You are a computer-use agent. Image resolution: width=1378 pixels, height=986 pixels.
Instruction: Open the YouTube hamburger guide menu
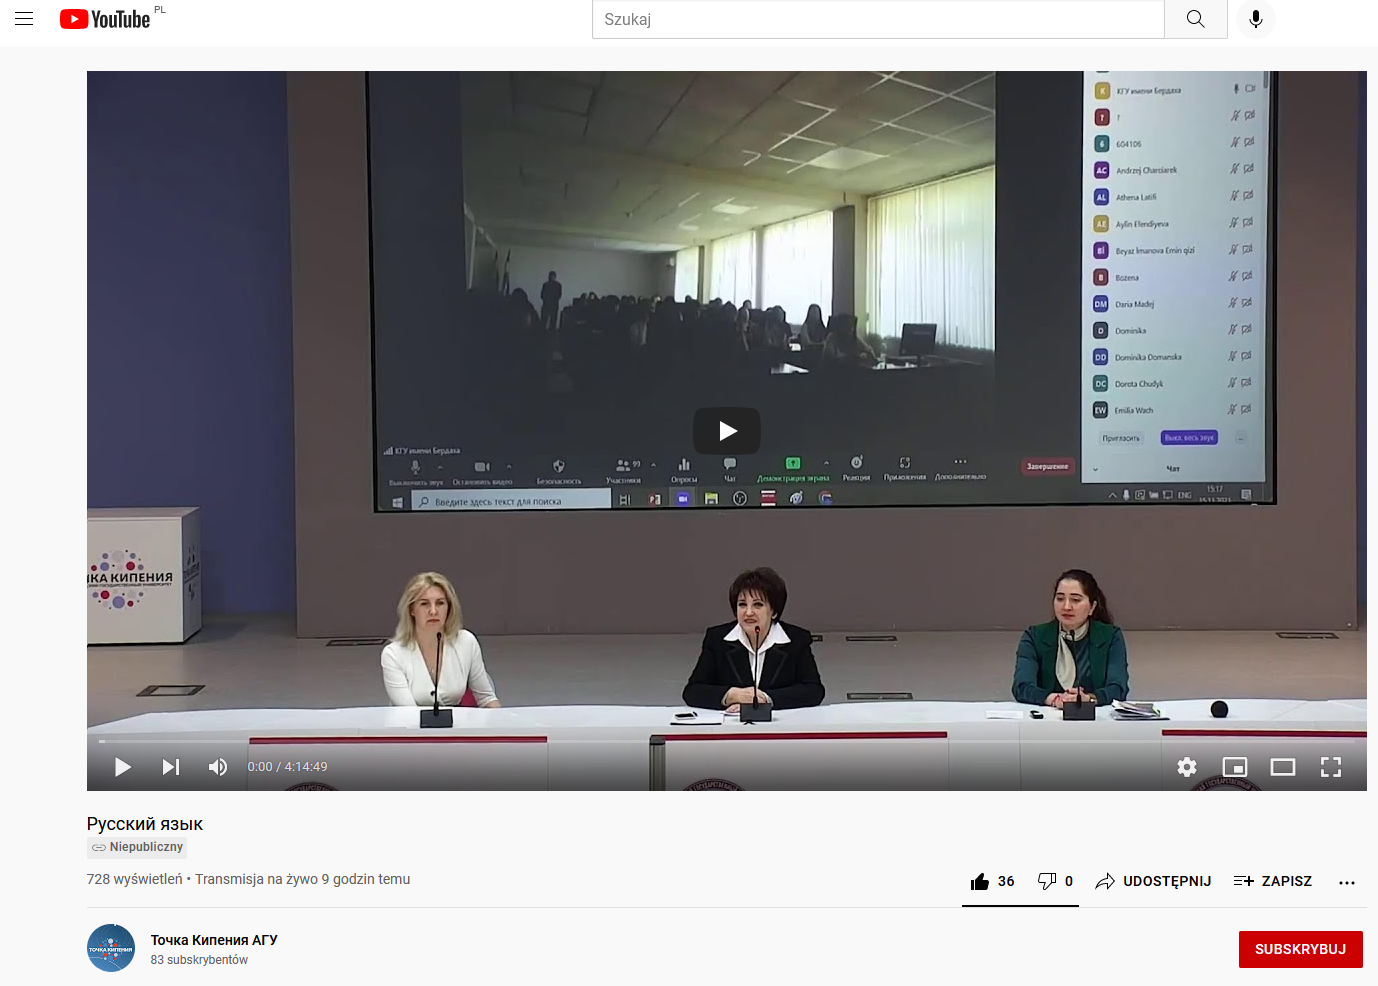pos(24,19)
